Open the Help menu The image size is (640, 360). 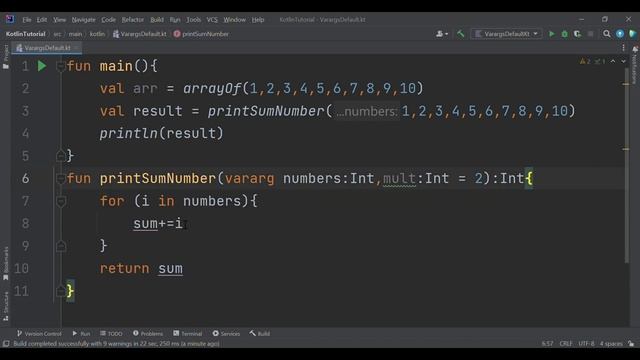[258, 20]
